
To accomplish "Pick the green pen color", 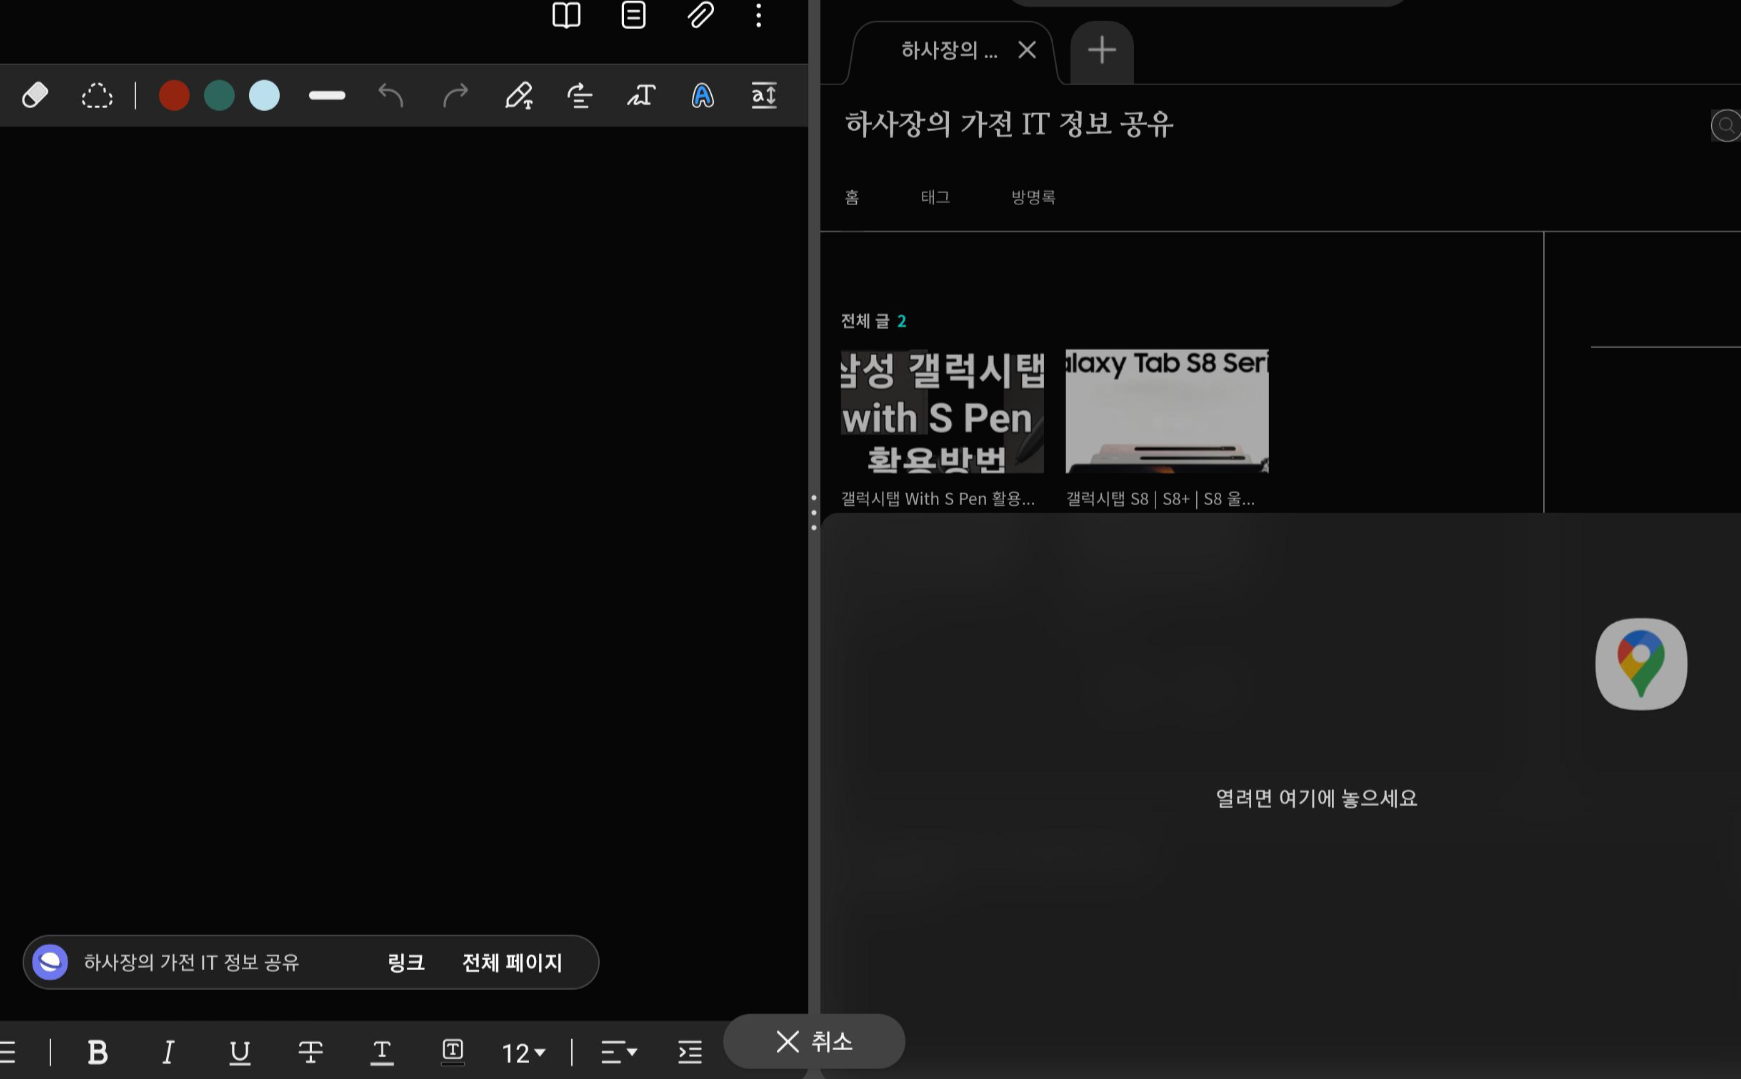I will coord(219,96).
